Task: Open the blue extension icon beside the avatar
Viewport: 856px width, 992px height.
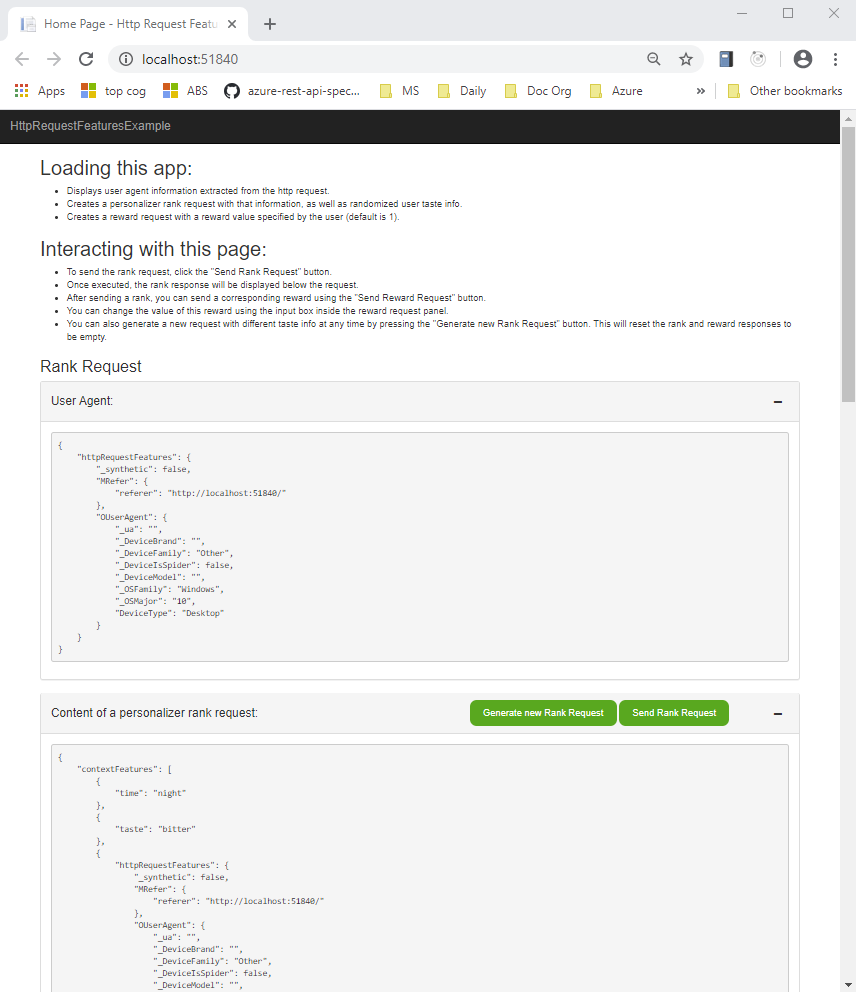Action: (x=726, y=59)
